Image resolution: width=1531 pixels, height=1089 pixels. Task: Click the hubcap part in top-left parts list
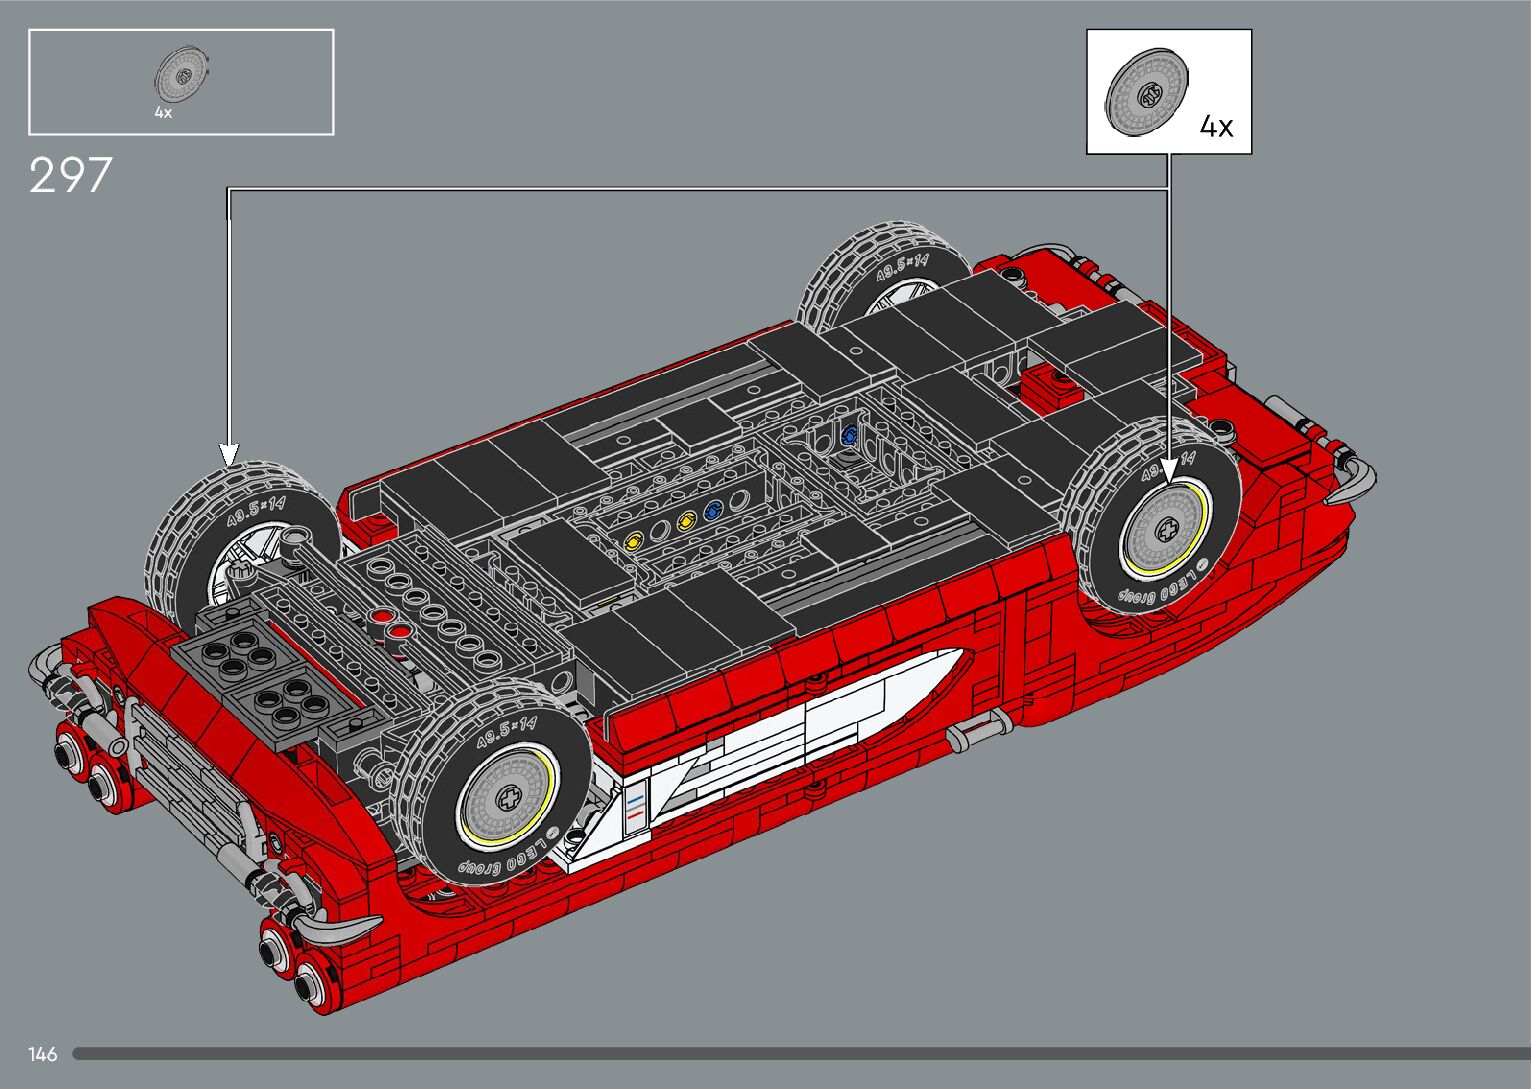pos(182,75)
